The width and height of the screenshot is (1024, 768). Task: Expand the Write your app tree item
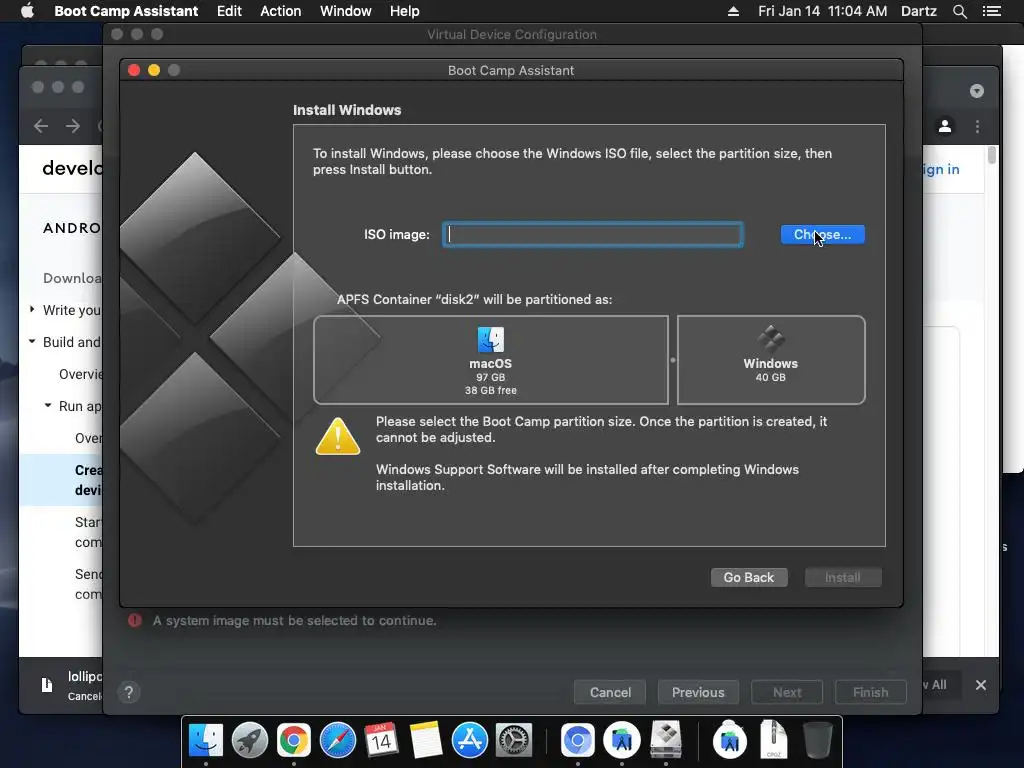(32, 309)
